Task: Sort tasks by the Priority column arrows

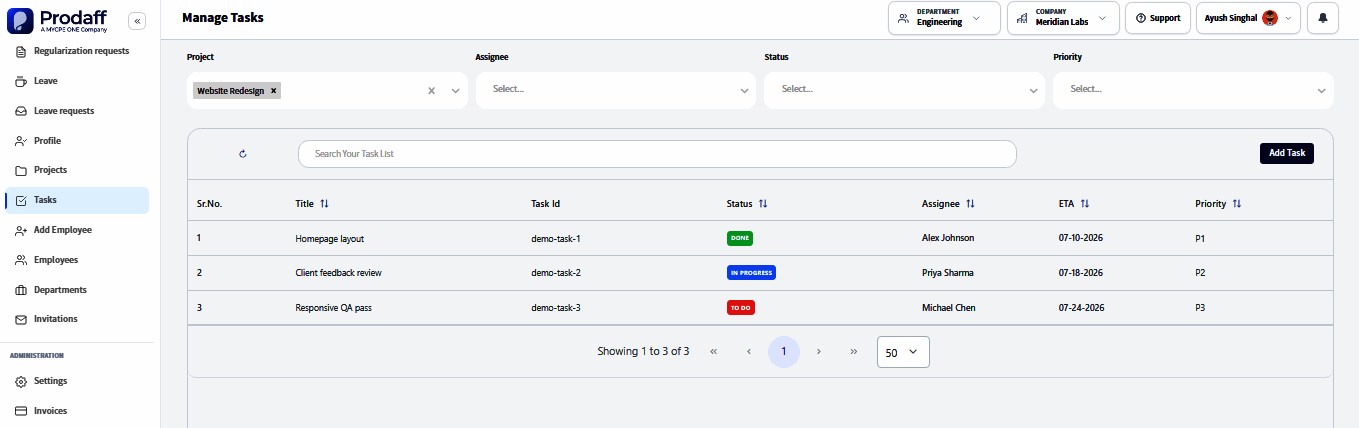Action: click(x=1237, y=204)
